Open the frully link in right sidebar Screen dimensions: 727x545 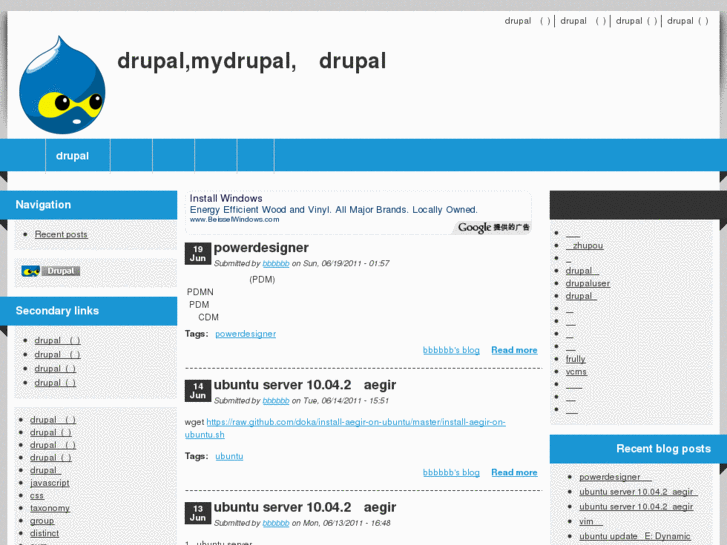point(575,359)
